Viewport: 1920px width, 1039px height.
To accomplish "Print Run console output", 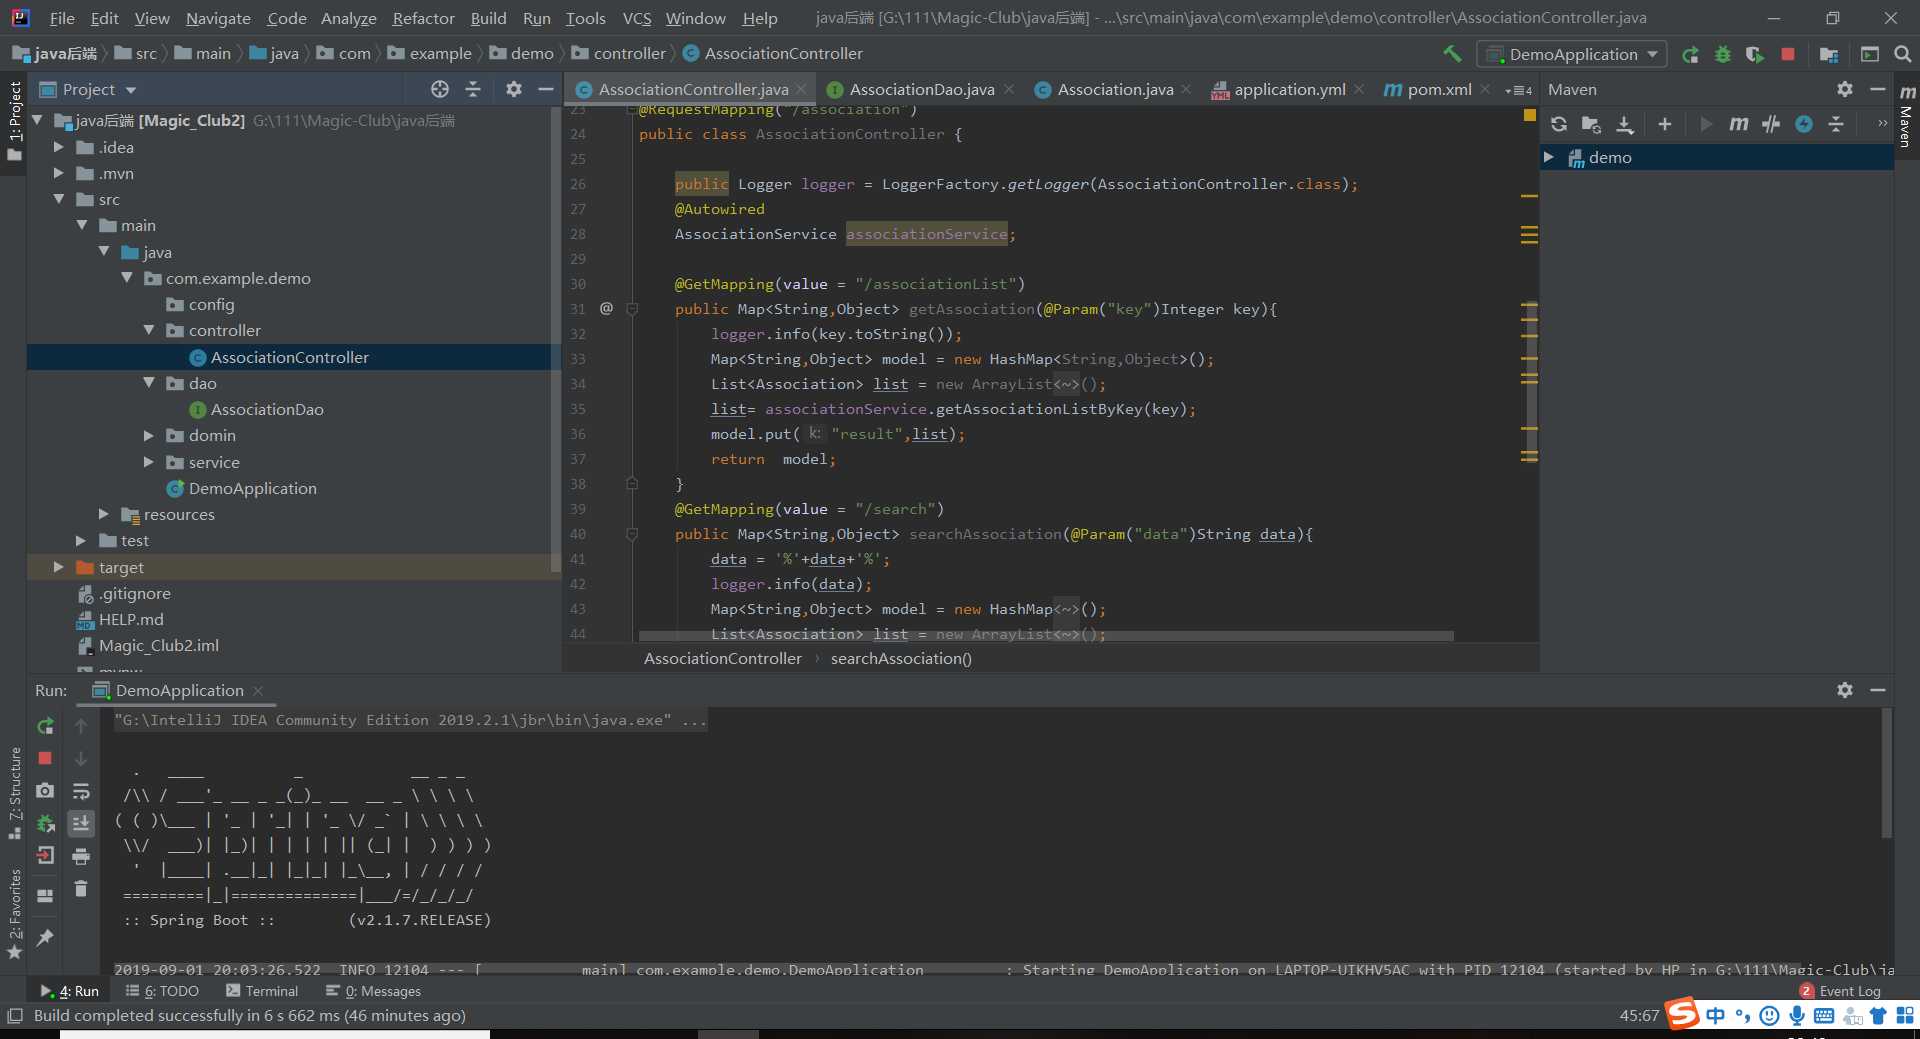I will pyautogui.click(x=81, y=856).
